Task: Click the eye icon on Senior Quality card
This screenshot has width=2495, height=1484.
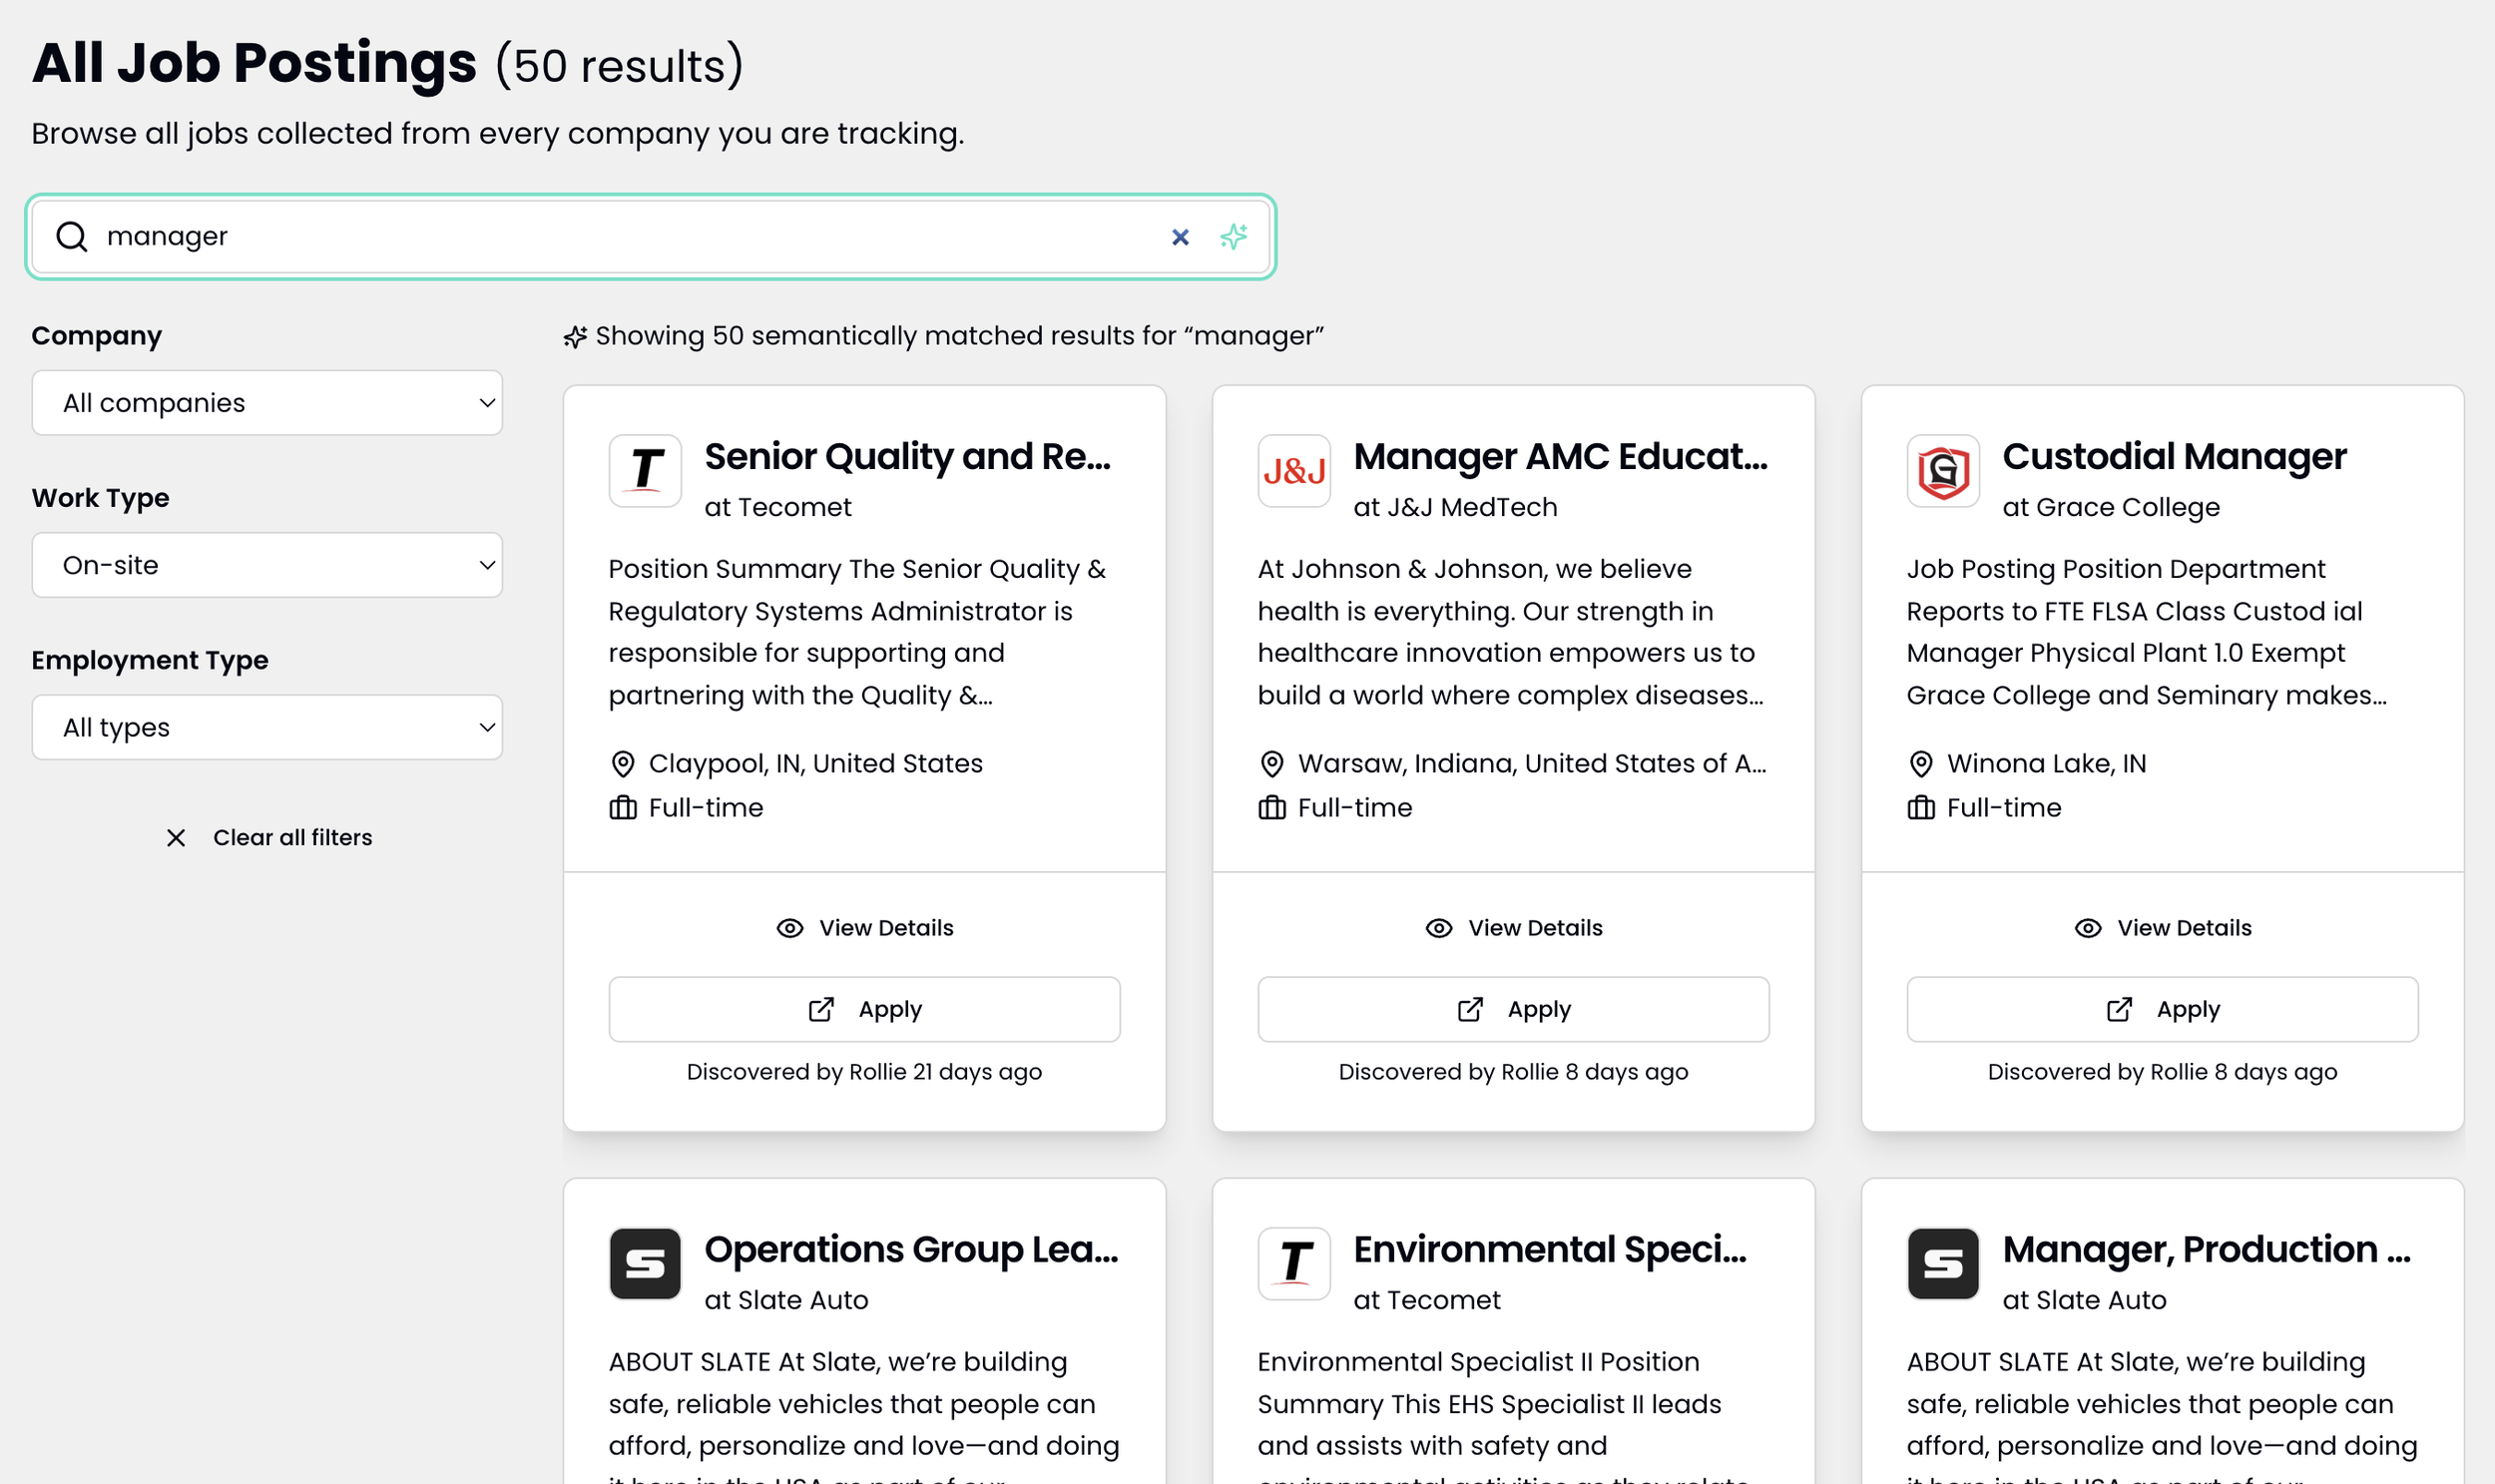Action: click(x=790, y=928)
